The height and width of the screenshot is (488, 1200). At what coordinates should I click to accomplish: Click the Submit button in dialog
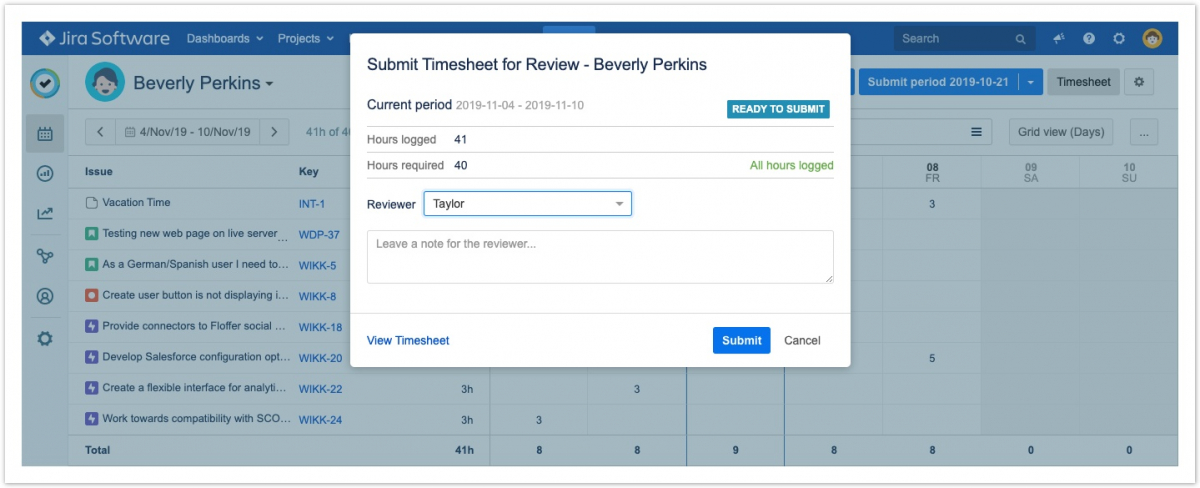(741, 340)
